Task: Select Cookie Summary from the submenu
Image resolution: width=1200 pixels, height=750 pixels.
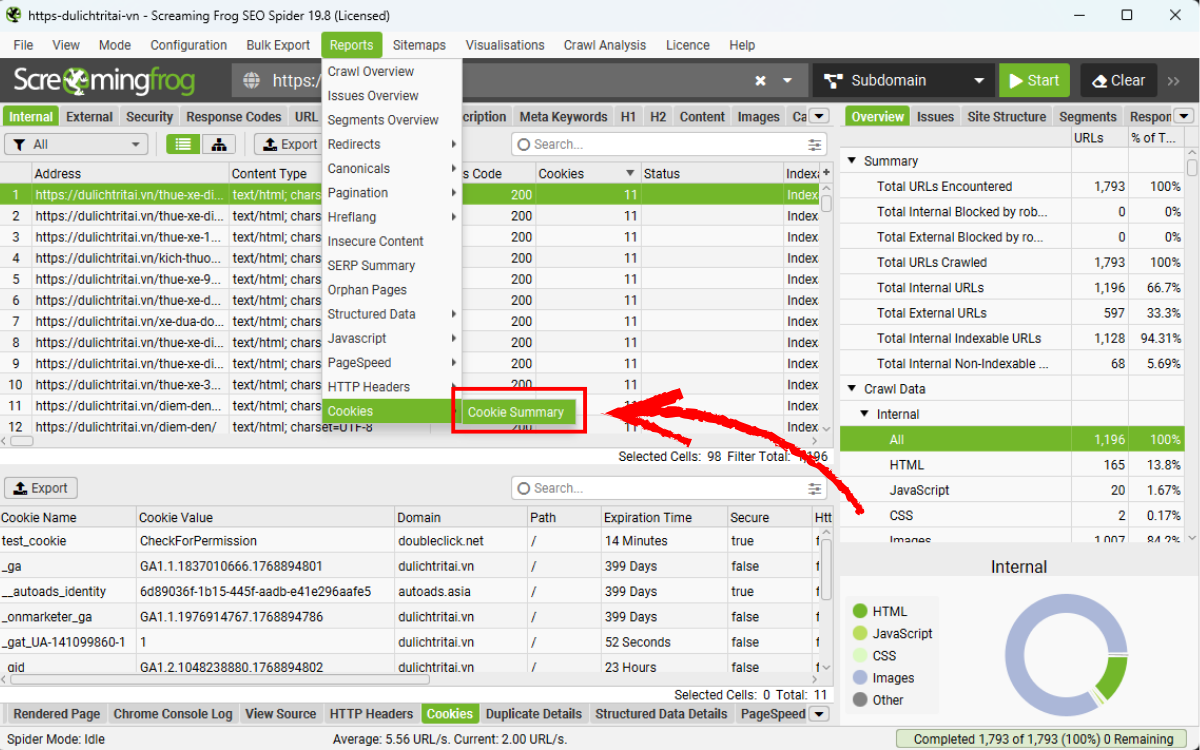Action: [516, 412]
